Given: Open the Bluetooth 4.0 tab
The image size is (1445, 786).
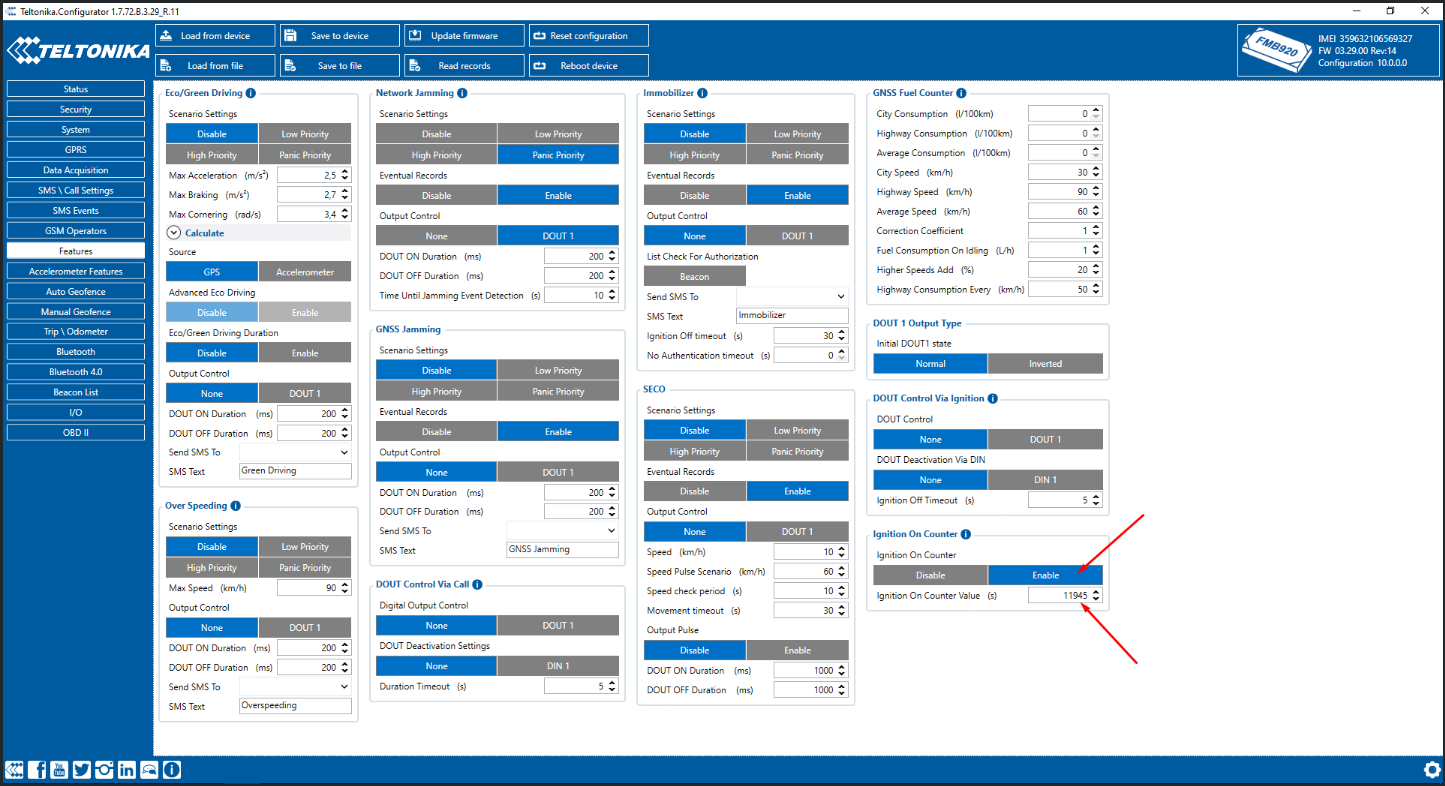Looking at the screenshot, I should 76,372.
